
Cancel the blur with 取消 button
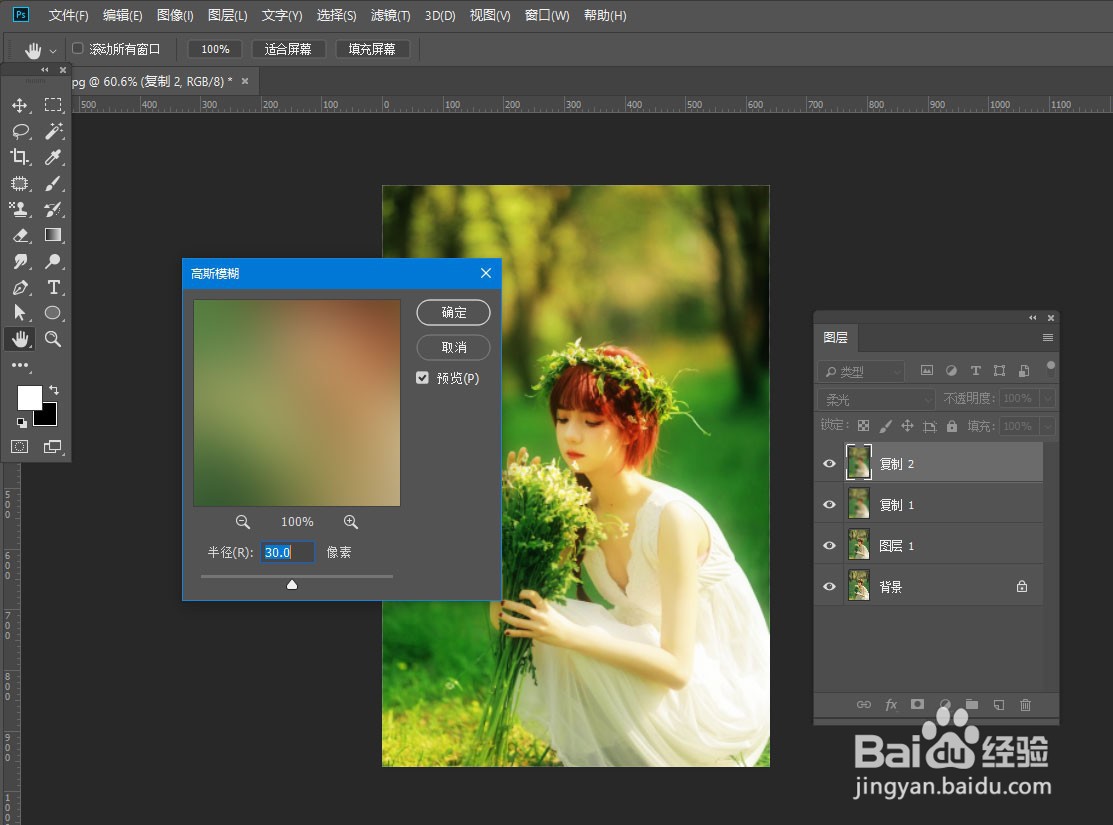[454, 347]
